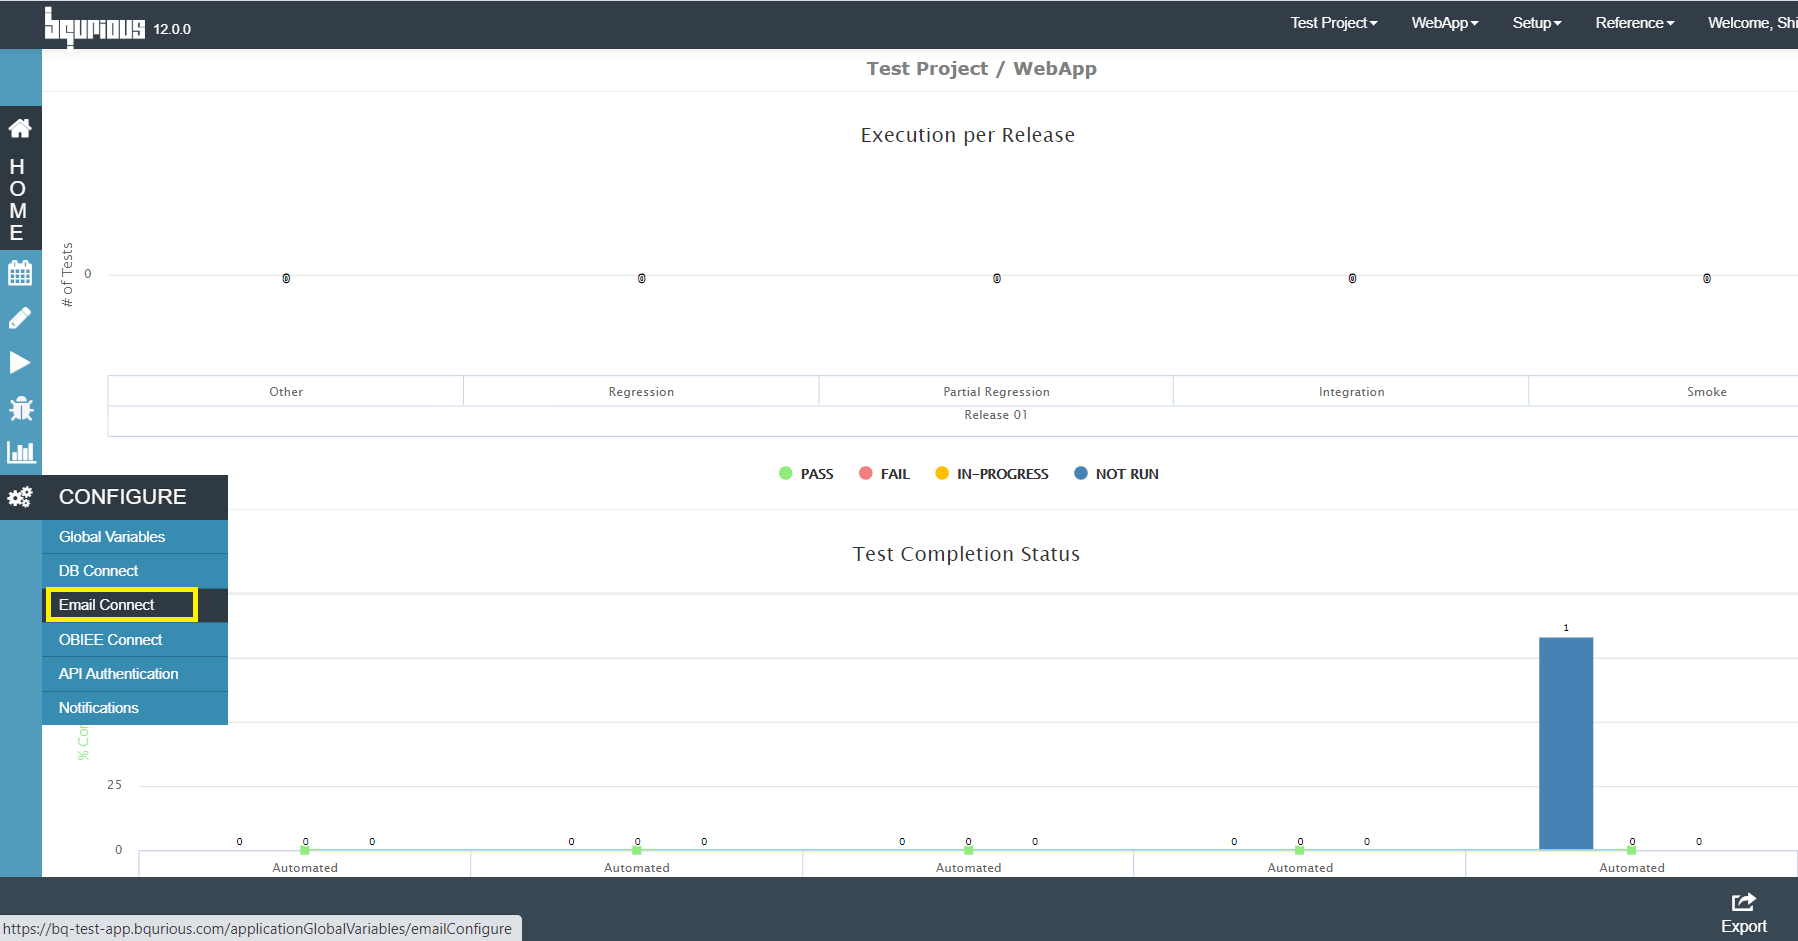The image size is (1798, 941).
Task: Select Email Connect menu item
Action: 121,605
